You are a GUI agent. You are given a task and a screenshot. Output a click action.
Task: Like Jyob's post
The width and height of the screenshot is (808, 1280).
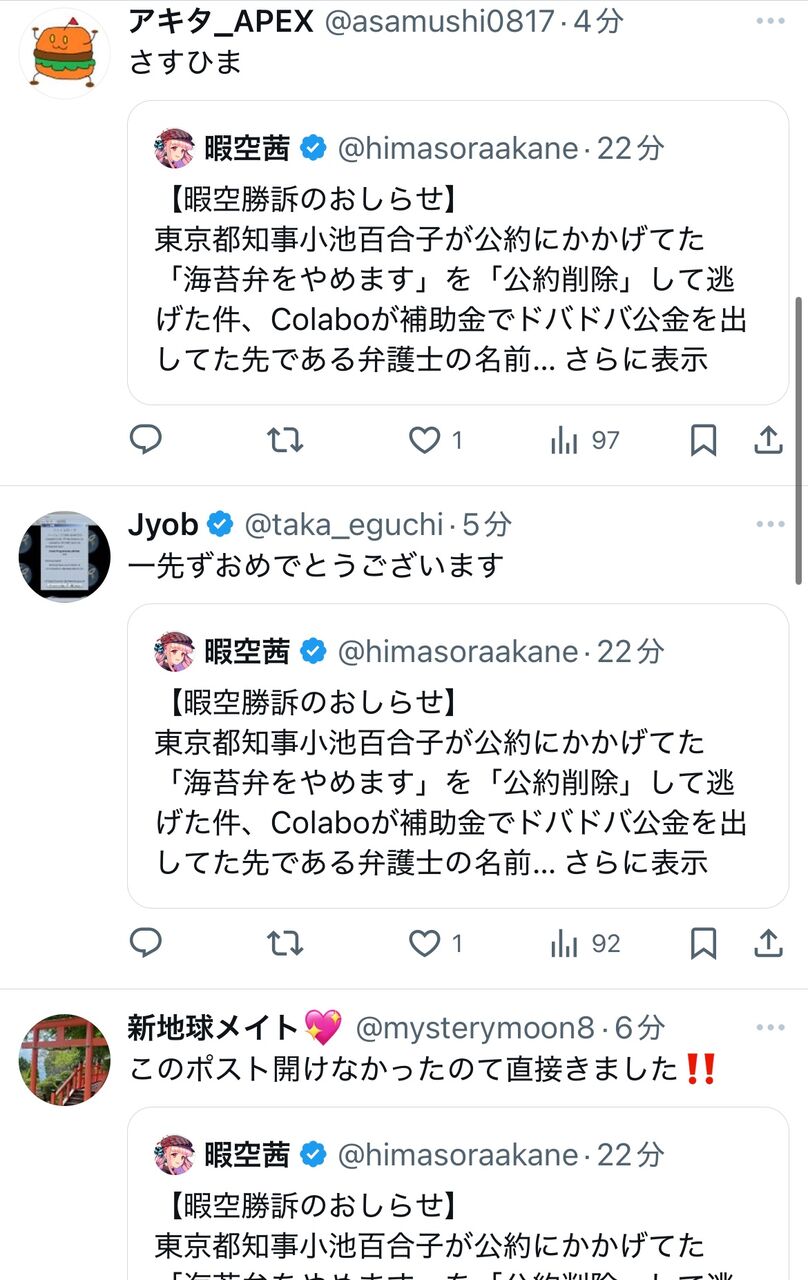[425, 943]
